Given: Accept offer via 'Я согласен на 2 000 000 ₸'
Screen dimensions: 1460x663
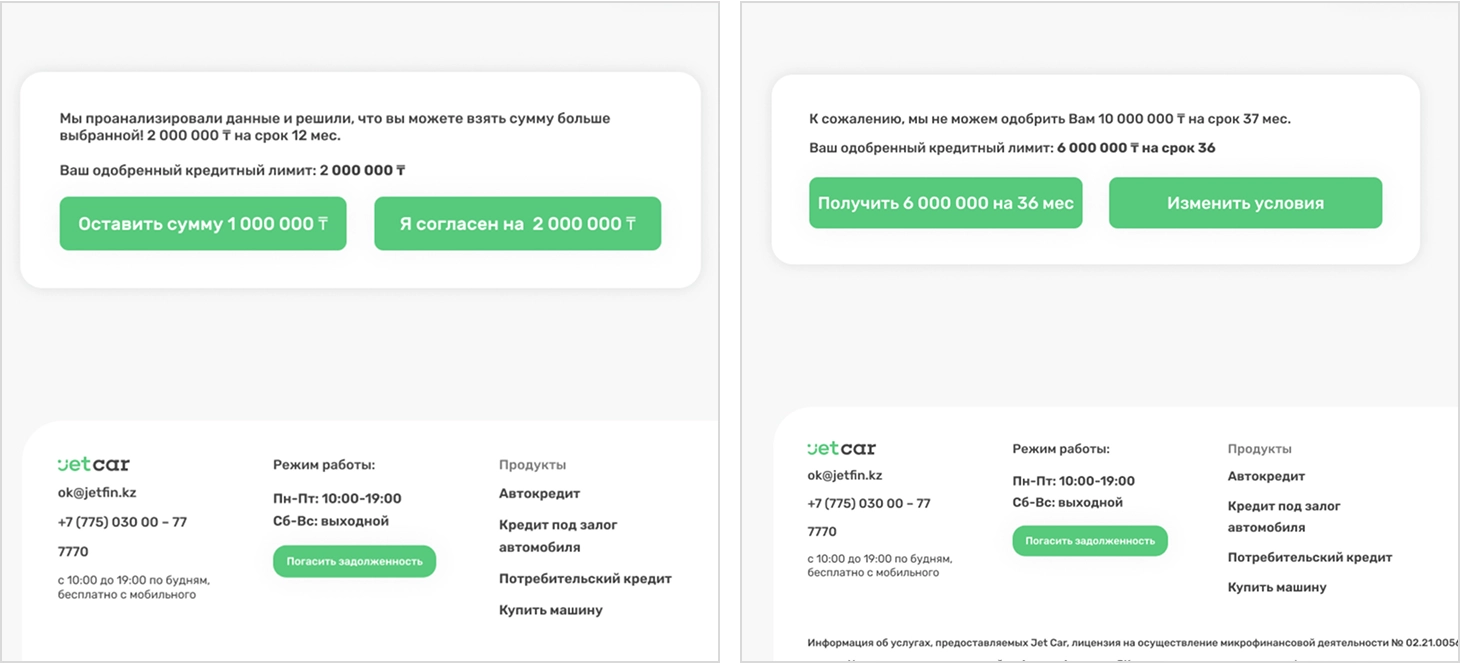Looking at the screenshot, I should (517, 224).
